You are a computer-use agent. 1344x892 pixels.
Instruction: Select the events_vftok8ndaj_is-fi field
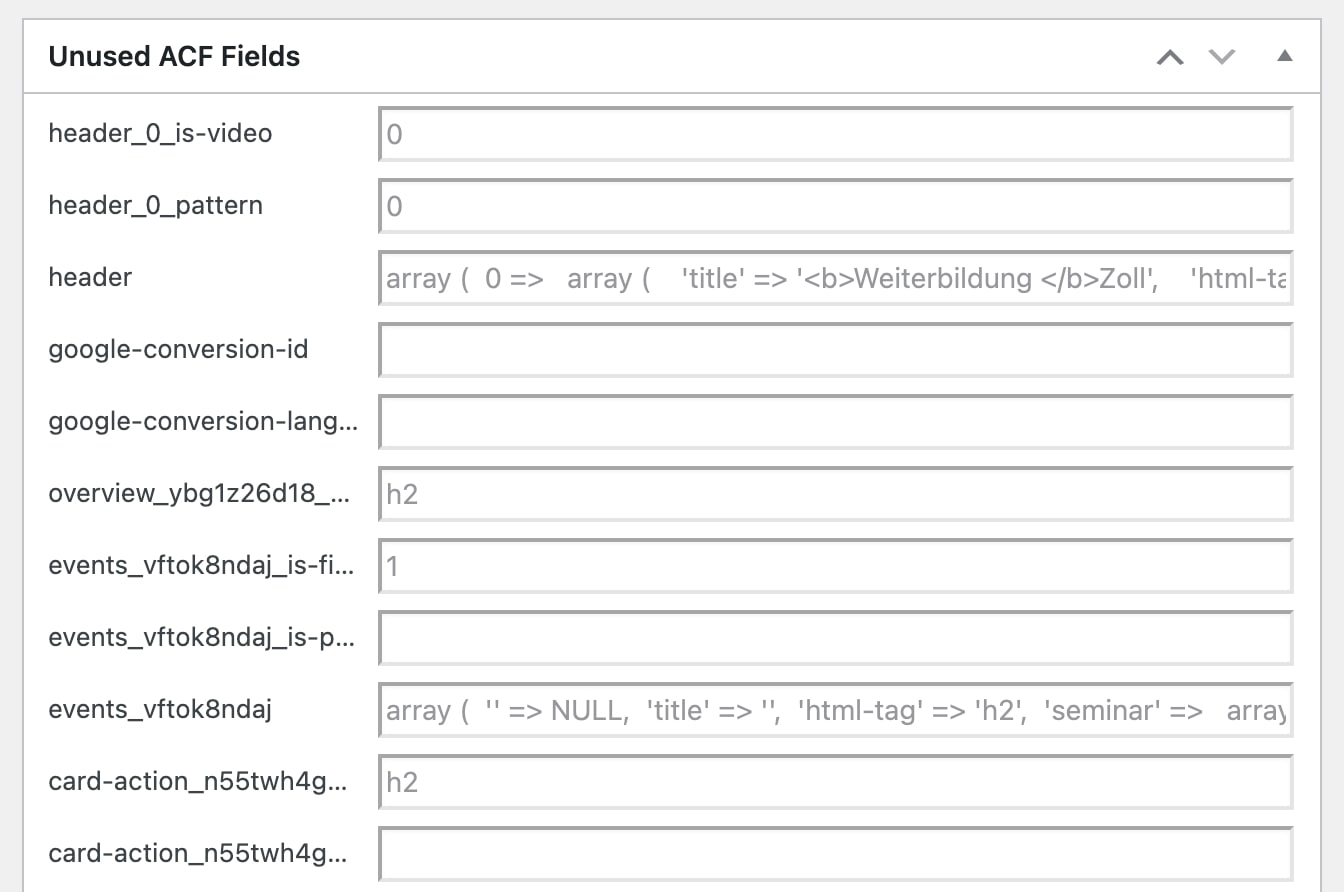(835, 566)
